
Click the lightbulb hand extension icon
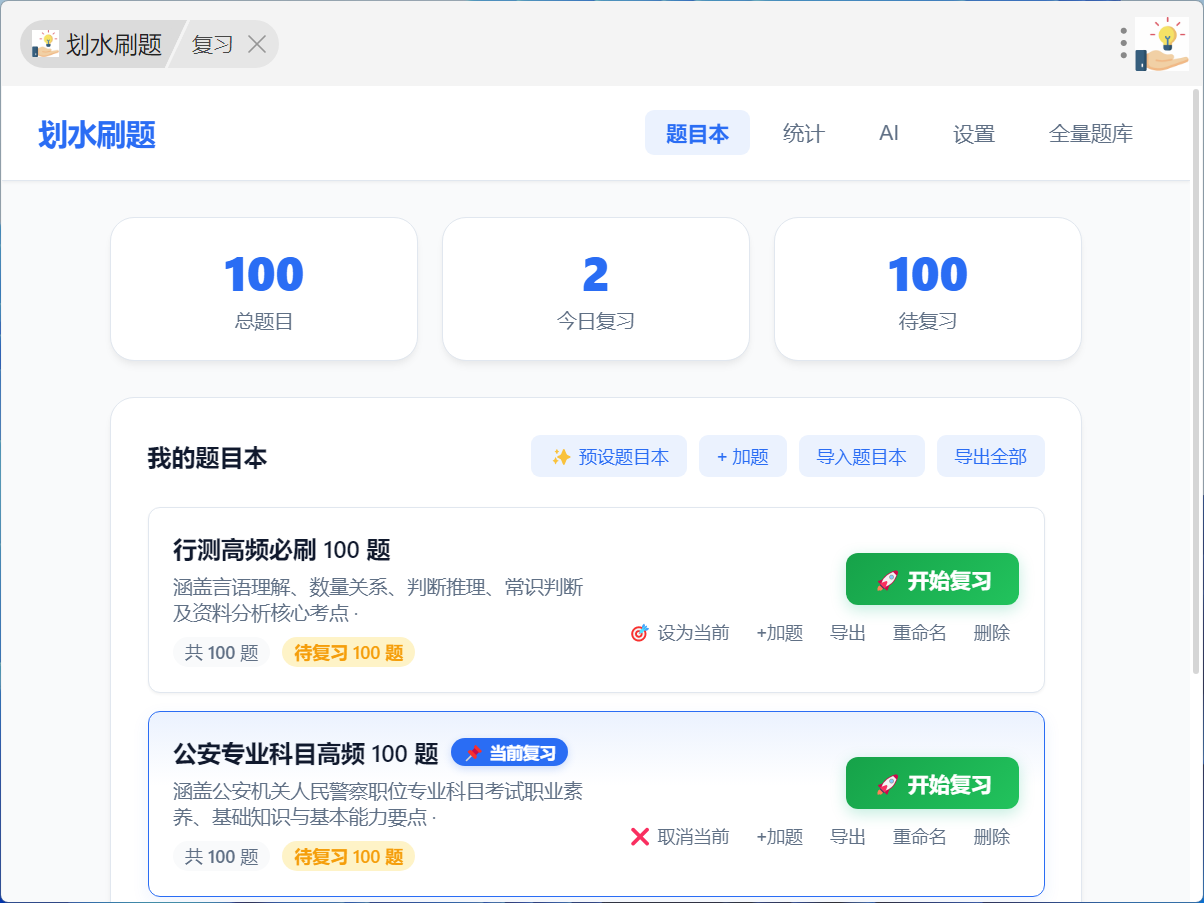pyautogui.click(x=1162, y=44)
